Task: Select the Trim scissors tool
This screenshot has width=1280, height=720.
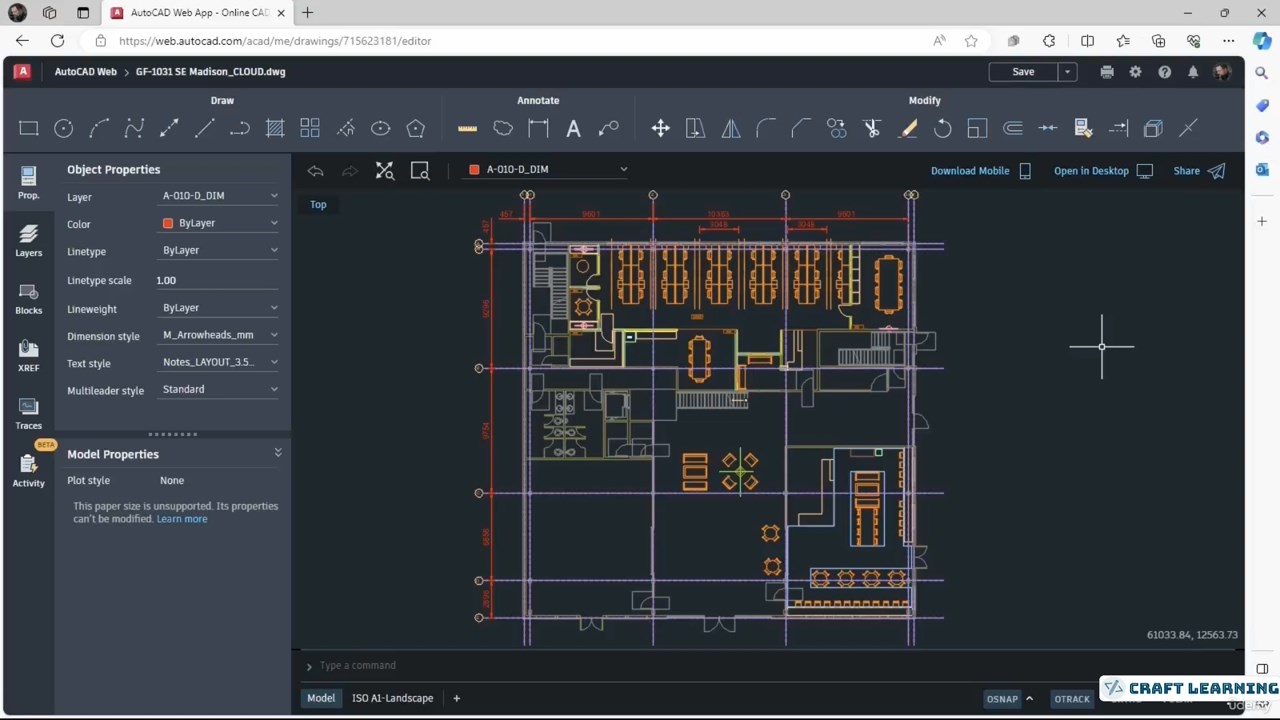Action: (x=872, y=128)
